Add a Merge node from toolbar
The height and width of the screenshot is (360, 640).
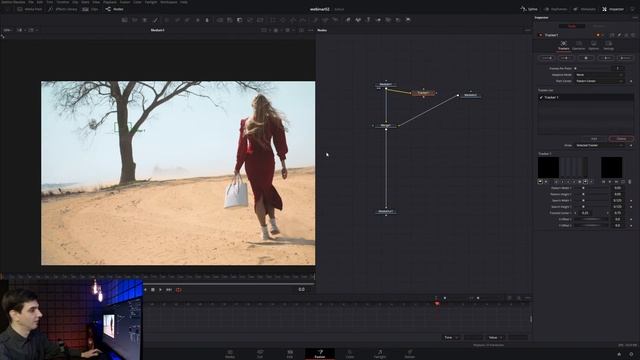click(x=220, y=20)
